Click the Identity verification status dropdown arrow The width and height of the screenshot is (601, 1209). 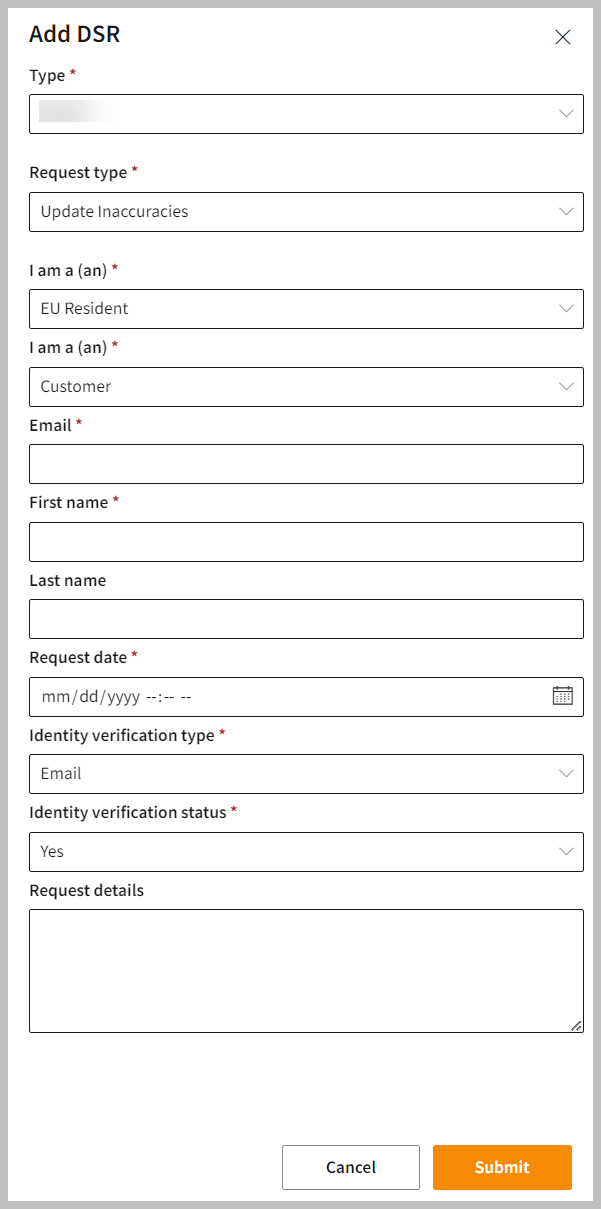click(567, 851)
